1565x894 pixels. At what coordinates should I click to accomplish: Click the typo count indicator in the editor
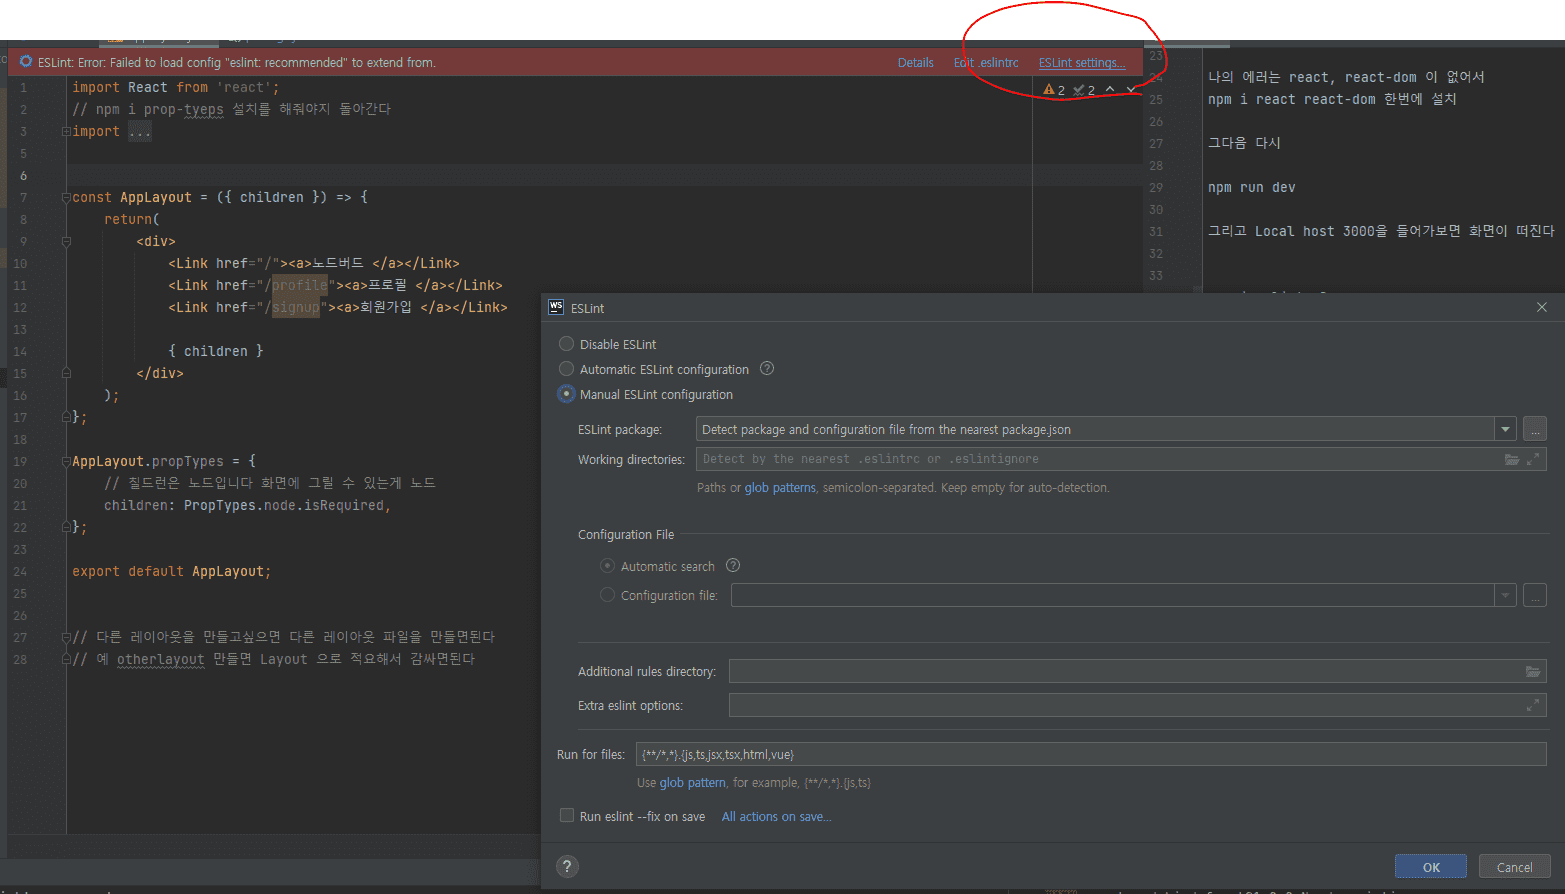pyautogui.click(x=1084, y=90)
